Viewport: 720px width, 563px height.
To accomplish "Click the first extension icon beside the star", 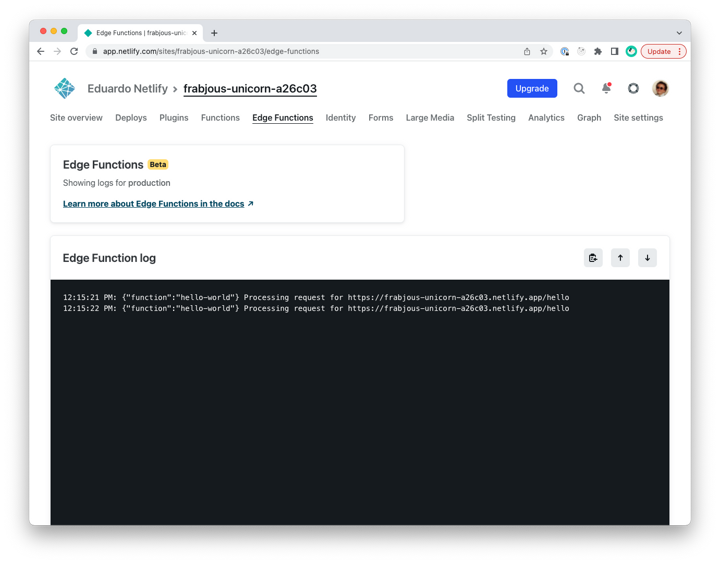I will click(x=565, y=51).
